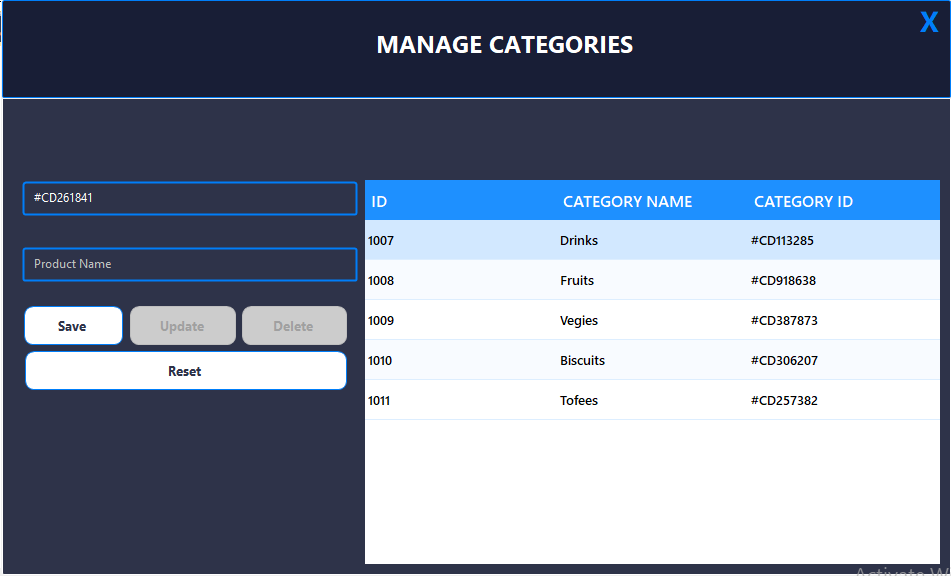Click the Update button

pyautogui.click(x=182, y=325)
